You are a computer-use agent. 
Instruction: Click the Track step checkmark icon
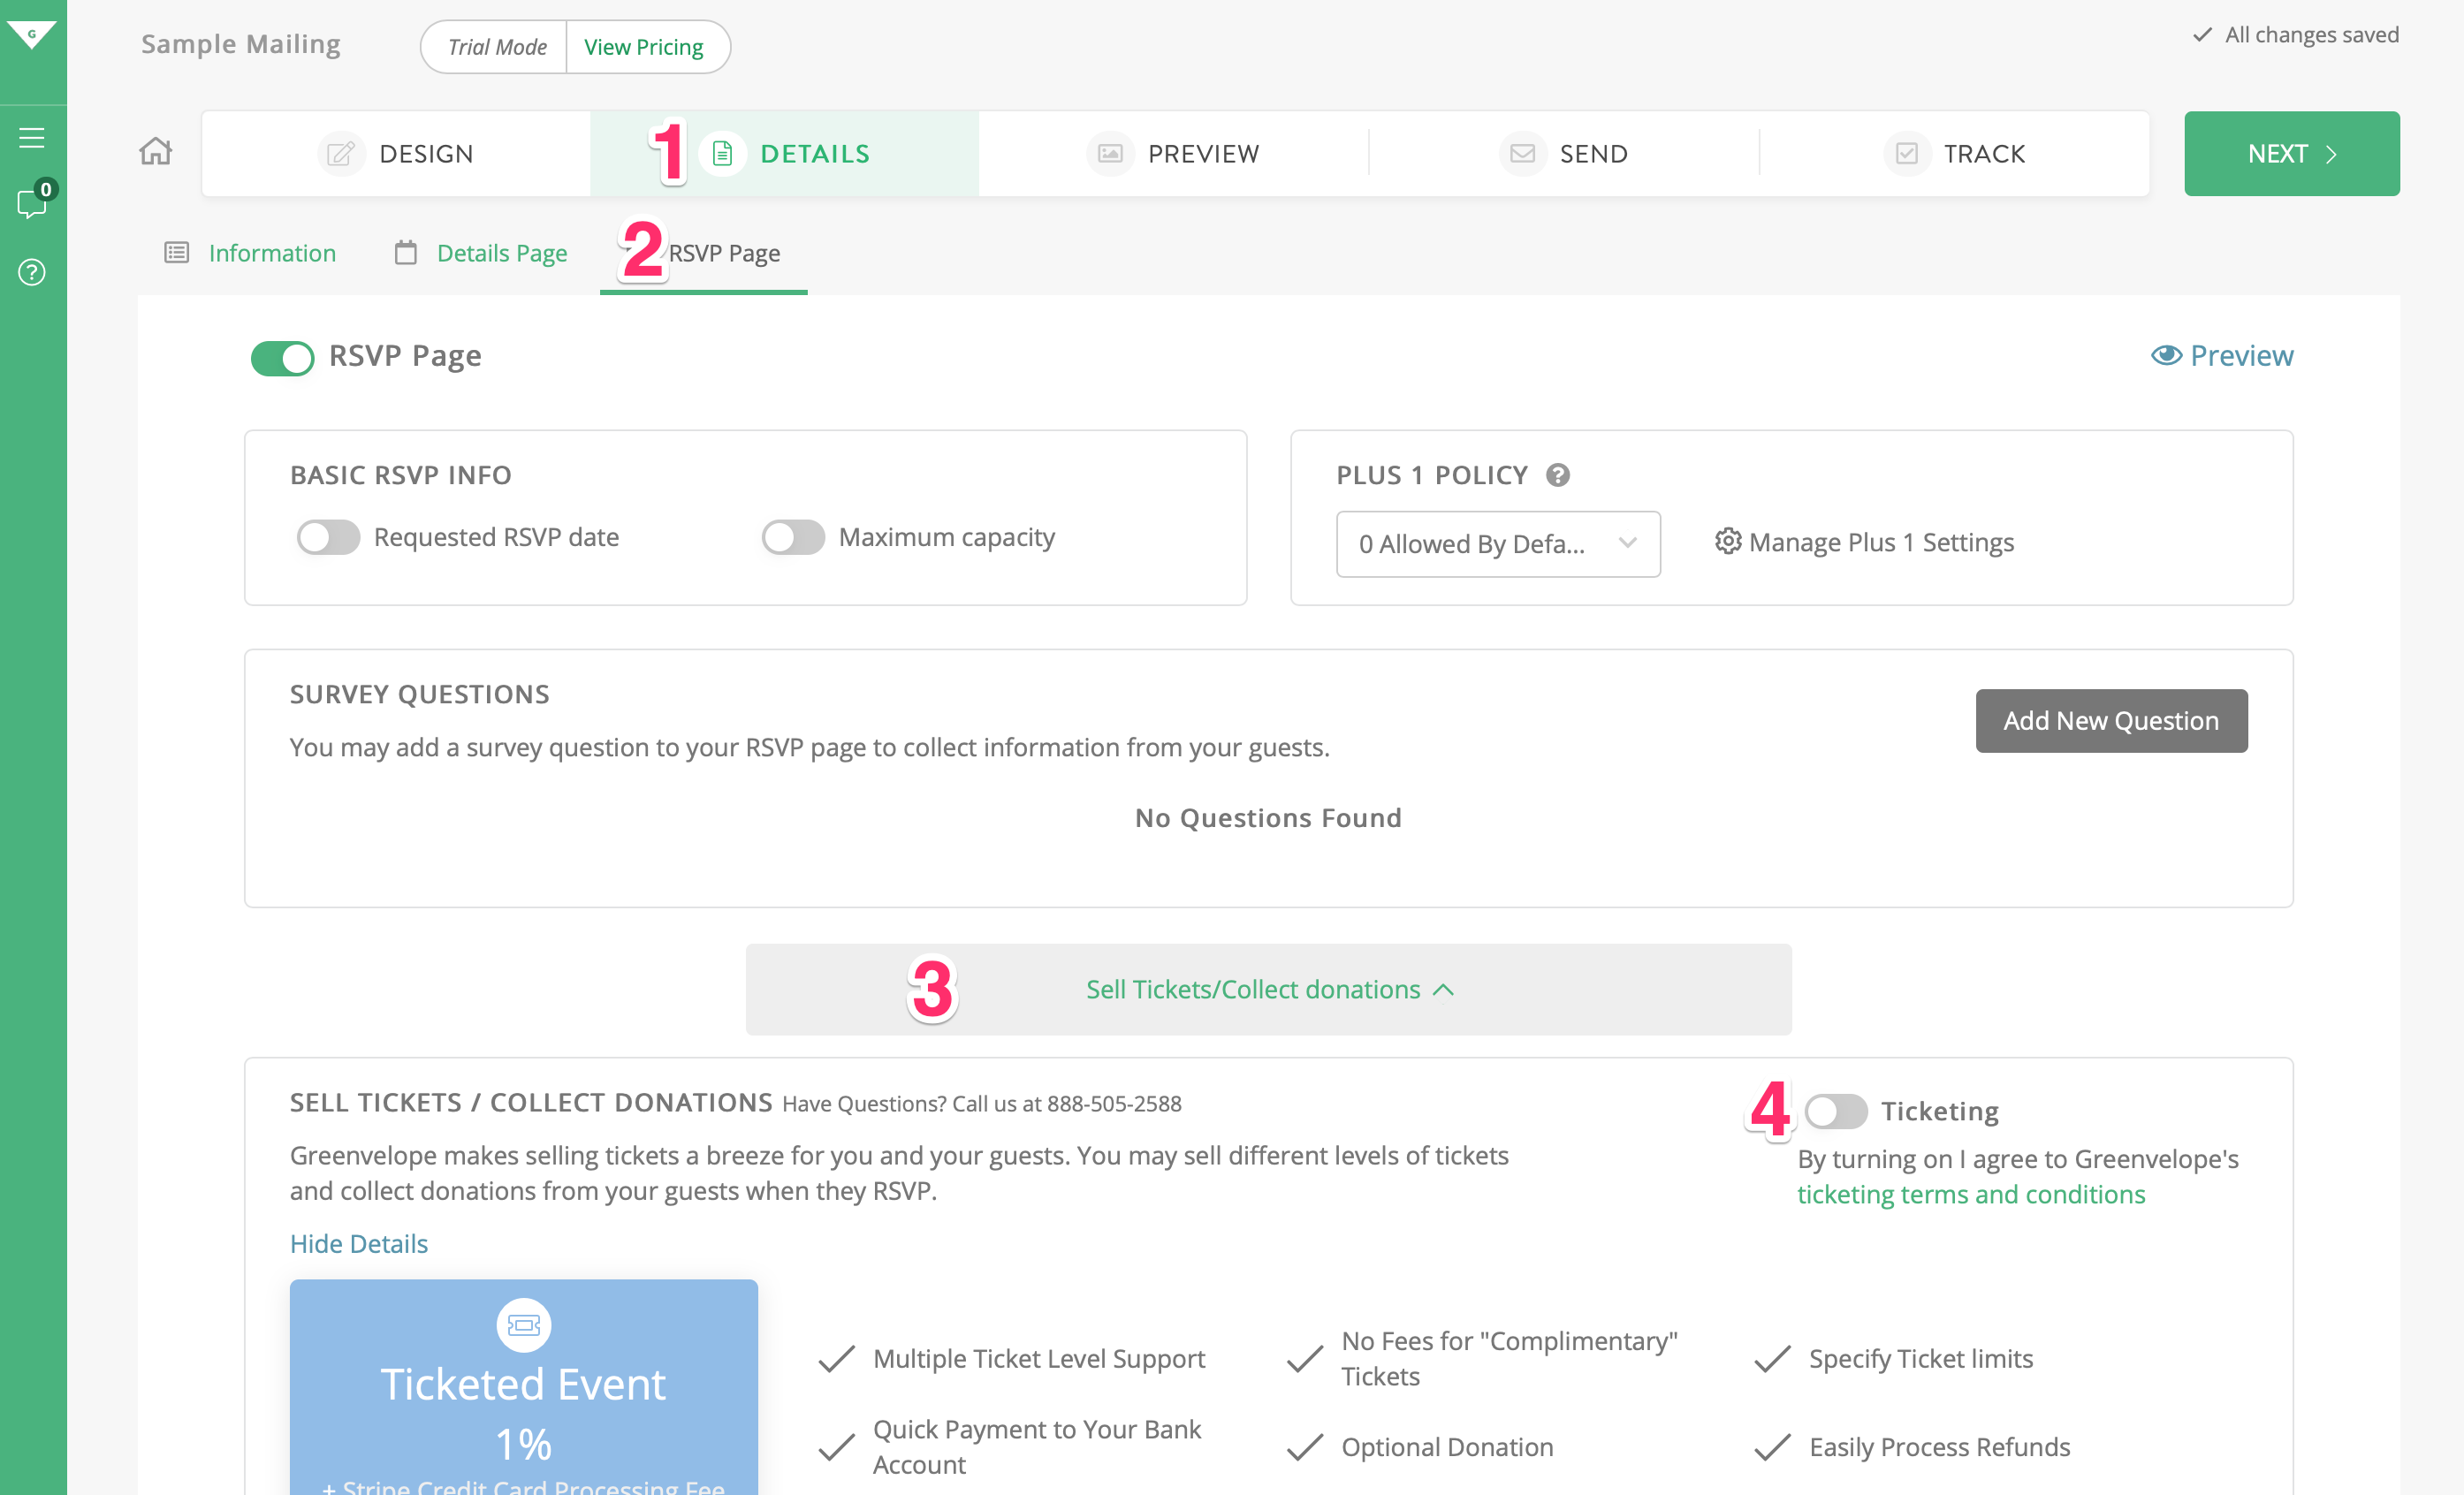coord(1906,154)
